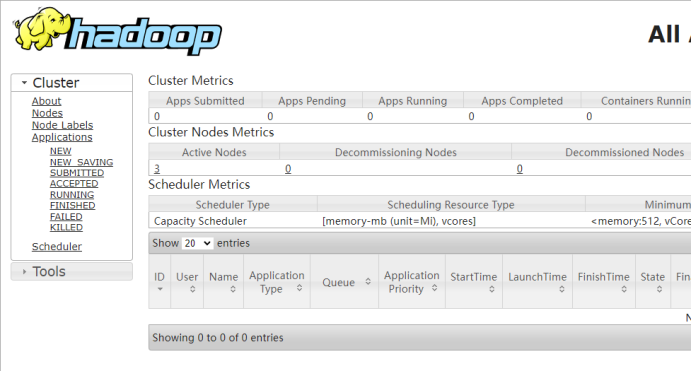The image size is (692, 372).
Task: Click the Apps Completed header
Action: pos(522,101)
